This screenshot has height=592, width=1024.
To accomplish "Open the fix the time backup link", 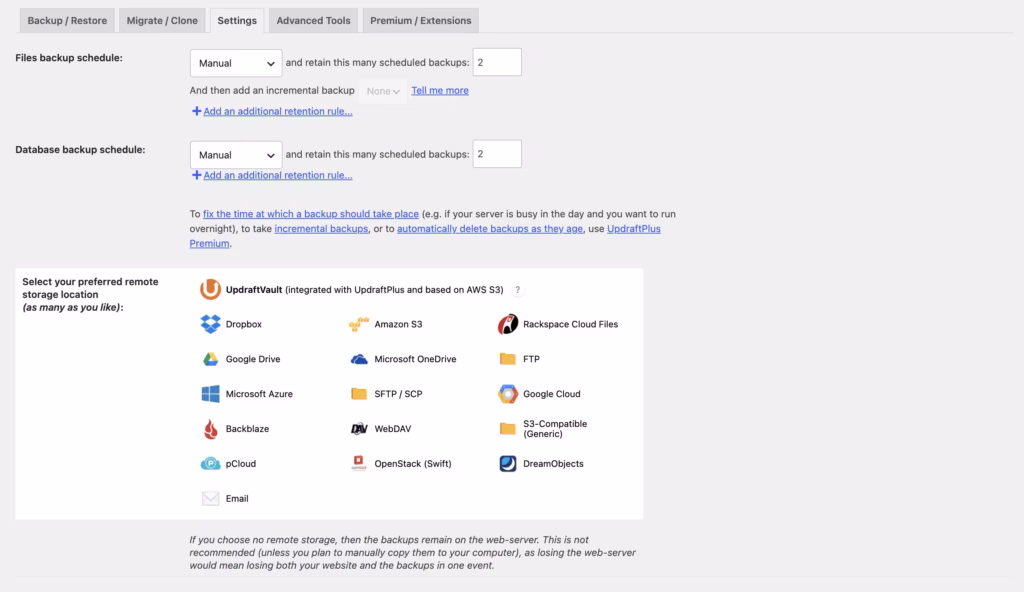I will (x=311, y=214).
